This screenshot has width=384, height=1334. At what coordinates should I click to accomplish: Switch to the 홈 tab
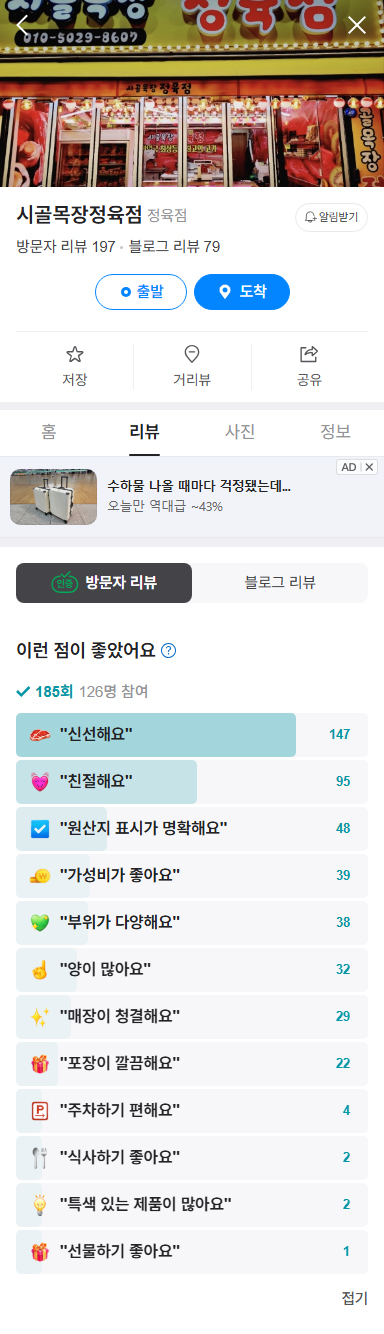[x=48, y=432]
